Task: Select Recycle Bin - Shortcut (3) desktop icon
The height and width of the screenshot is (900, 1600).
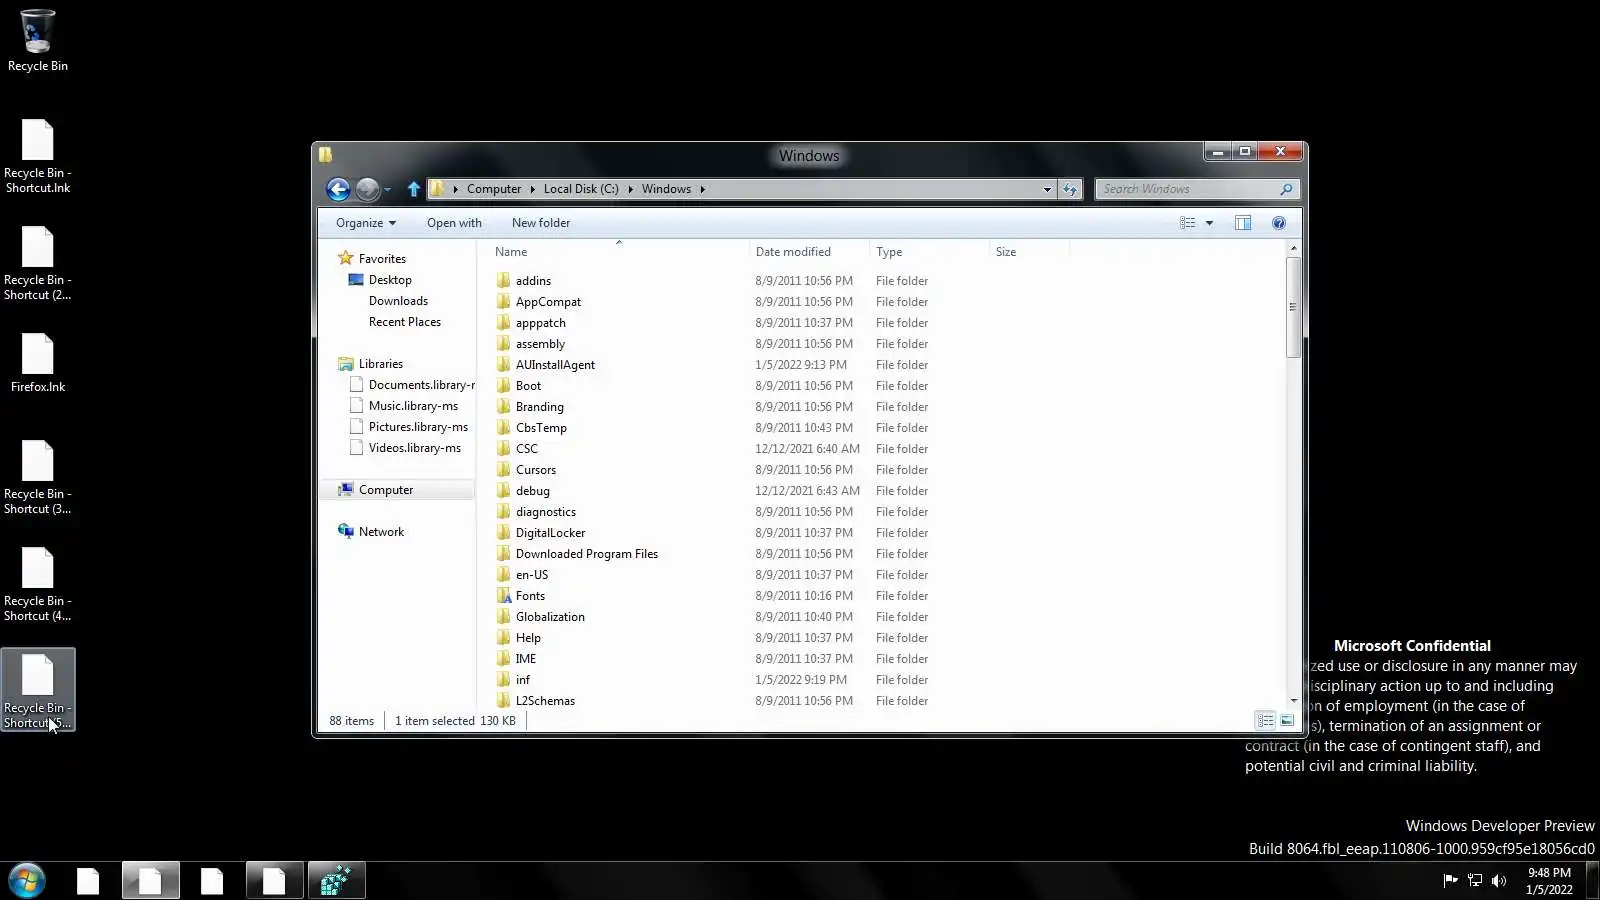Action: point(38,477)
